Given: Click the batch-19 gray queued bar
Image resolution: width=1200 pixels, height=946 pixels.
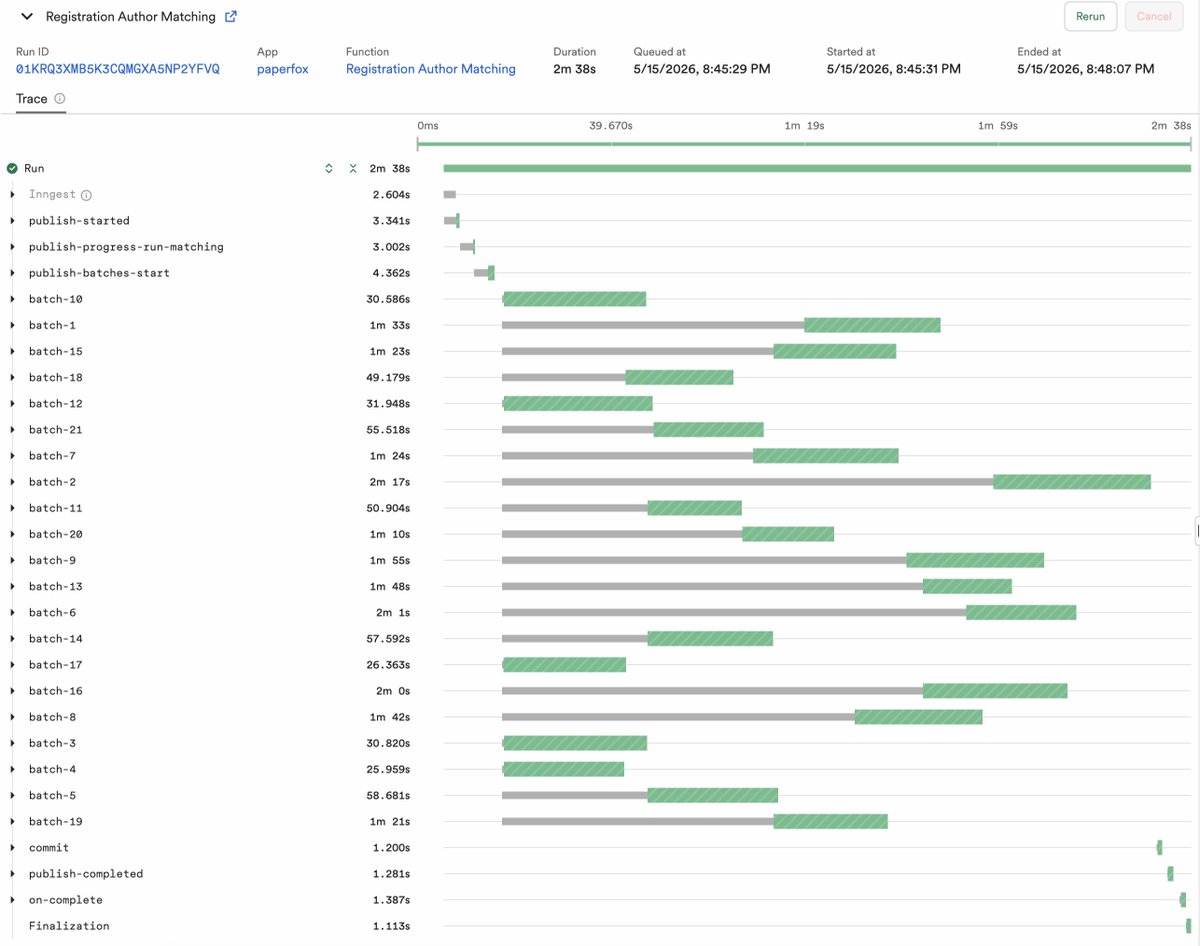Looking at the screenshot, I should pyautogui.click(x=638, y=821).
